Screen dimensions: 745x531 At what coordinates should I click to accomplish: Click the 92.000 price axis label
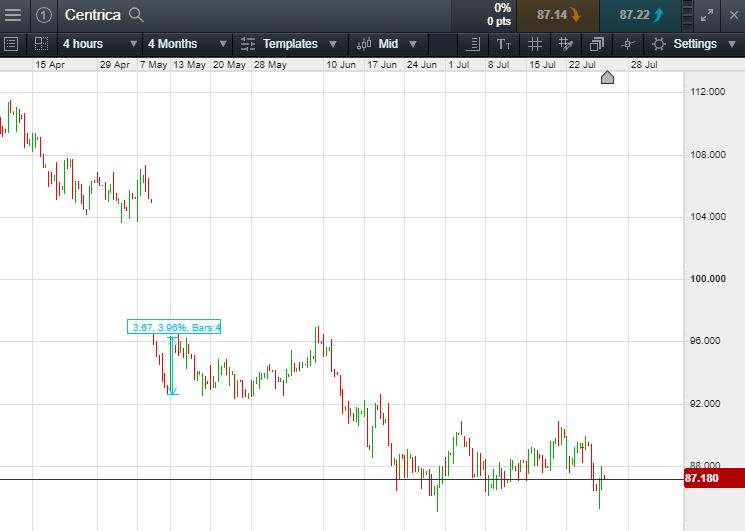(x=705, y=404)
